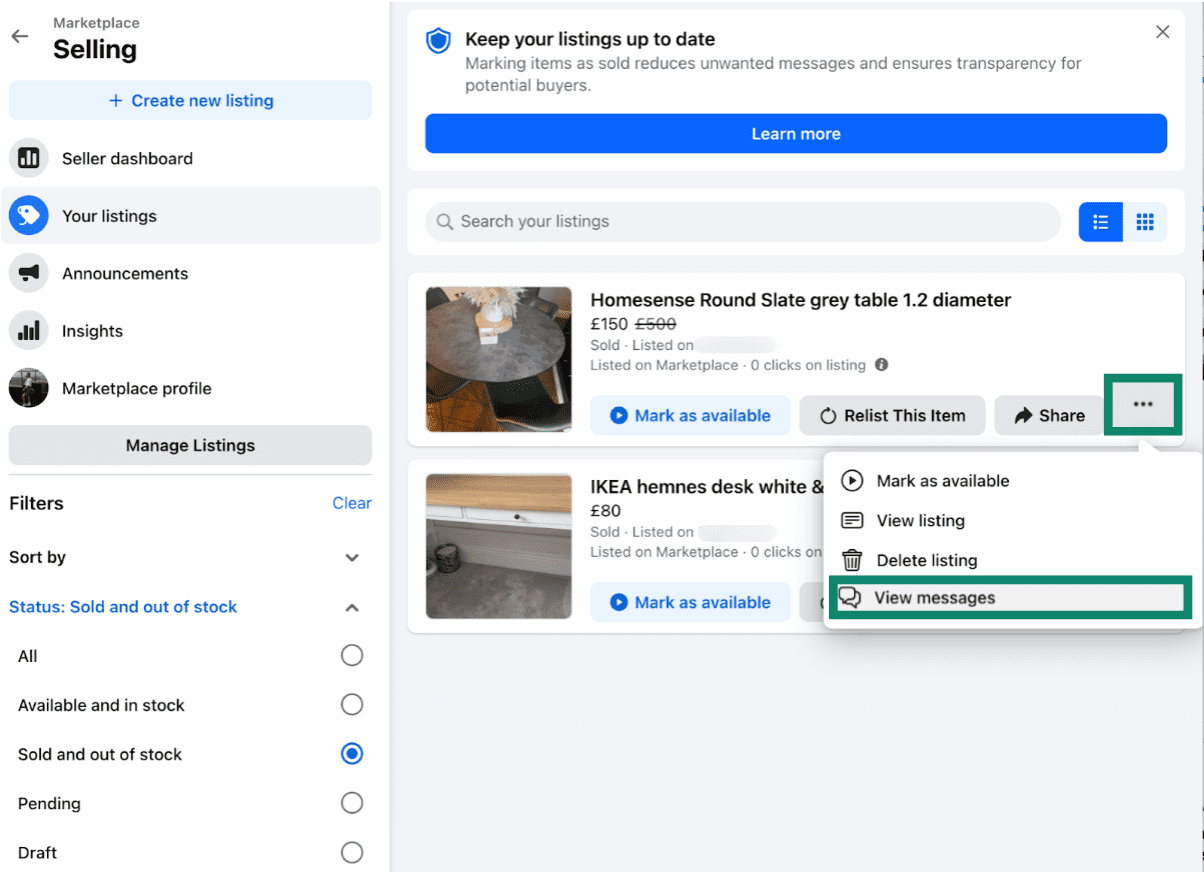Viewport: 1204px width, 872px height.
Task: Choose the Pending status filter
Action: (x=352, y=803)
